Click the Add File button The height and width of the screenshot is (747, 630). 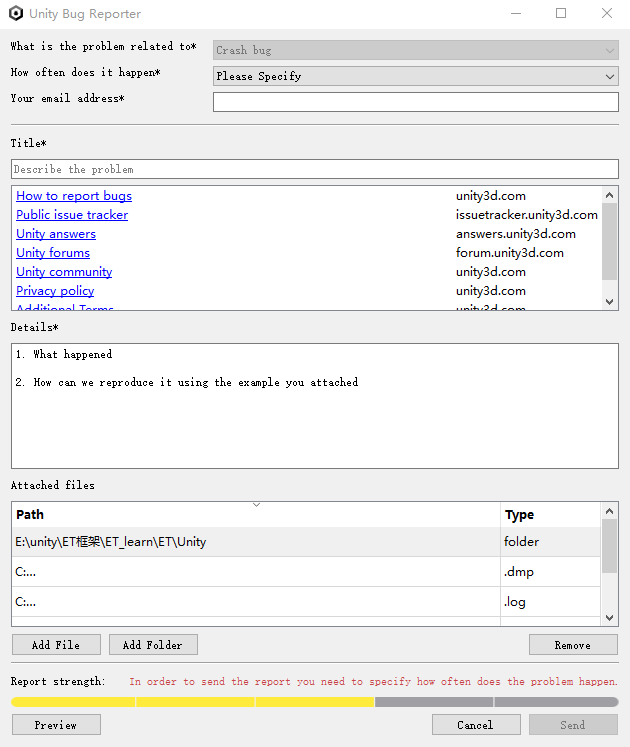(x=56, y=645)
